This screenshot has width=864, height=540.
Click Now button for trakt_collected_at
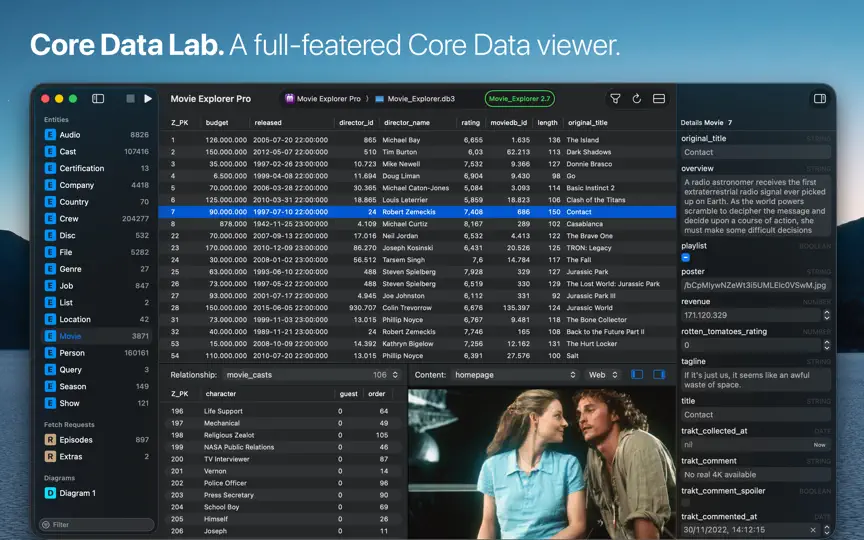(x=819, y=445)
